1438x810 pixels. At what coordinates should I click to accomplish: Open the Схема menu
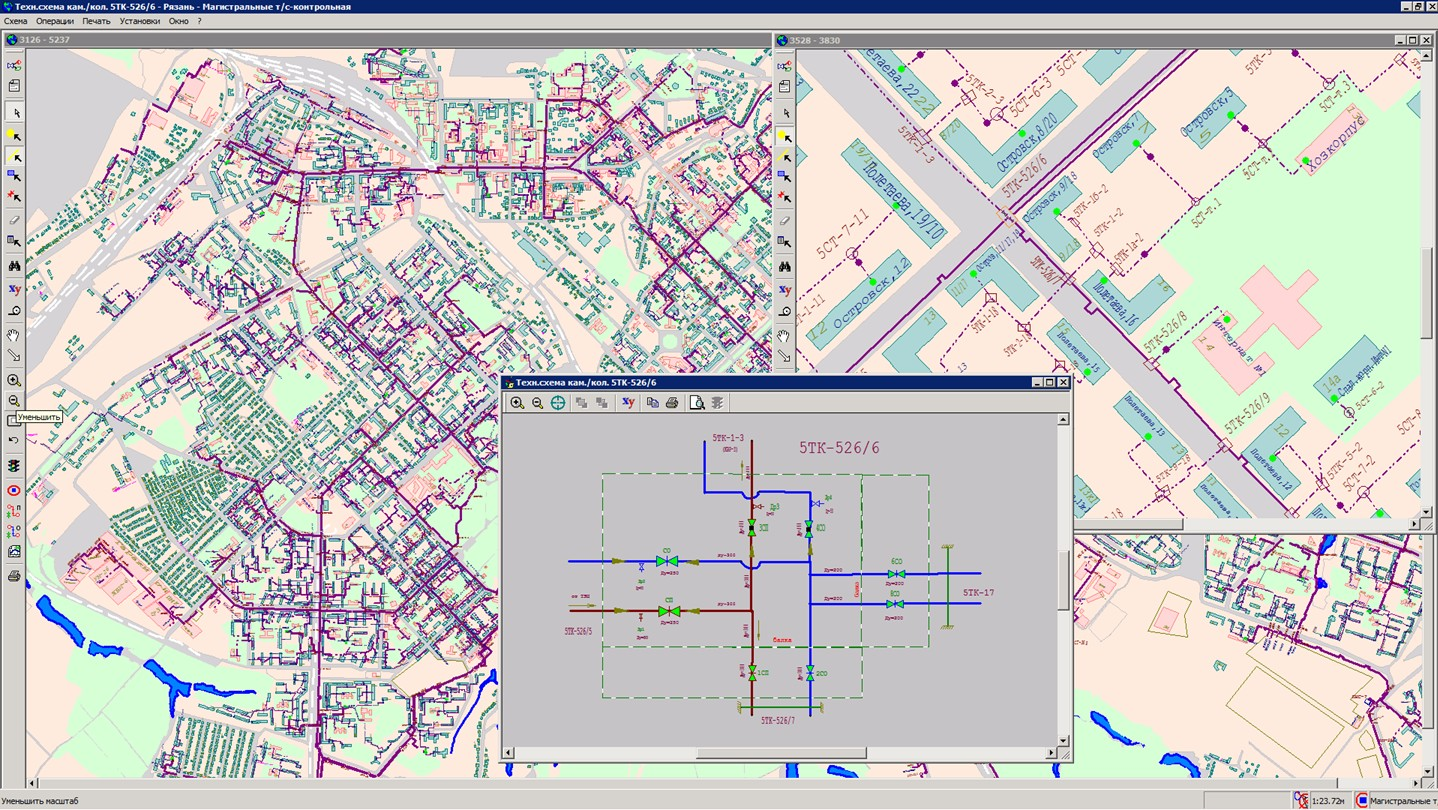click(x=15, y=21)
